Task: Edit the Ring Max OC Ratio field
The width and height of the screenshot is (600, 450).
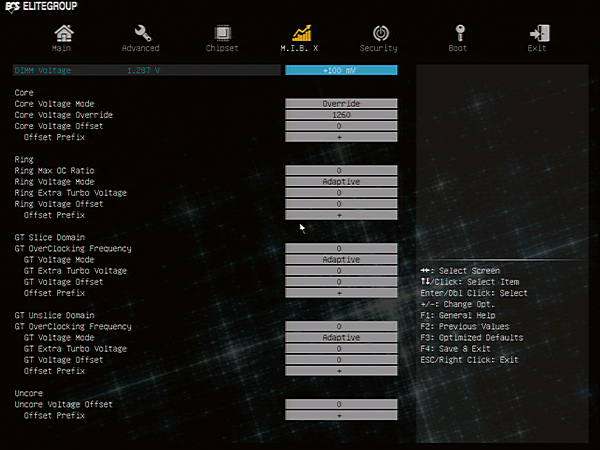Action: pos(341,170)
